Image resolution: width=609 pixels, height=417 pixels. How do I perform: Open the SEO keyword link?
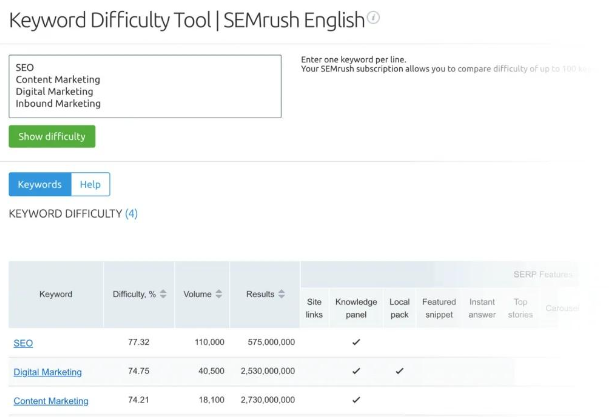23,343
